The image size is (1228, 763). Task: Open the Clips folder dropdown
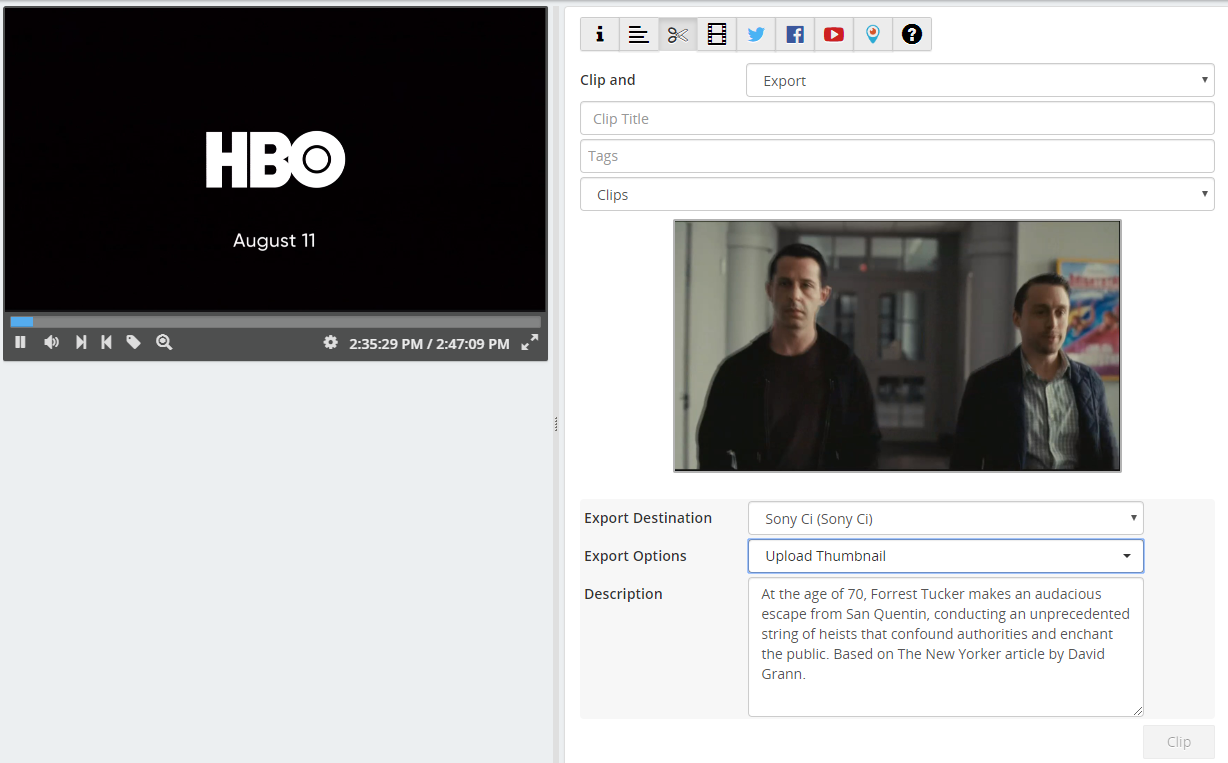897,194
